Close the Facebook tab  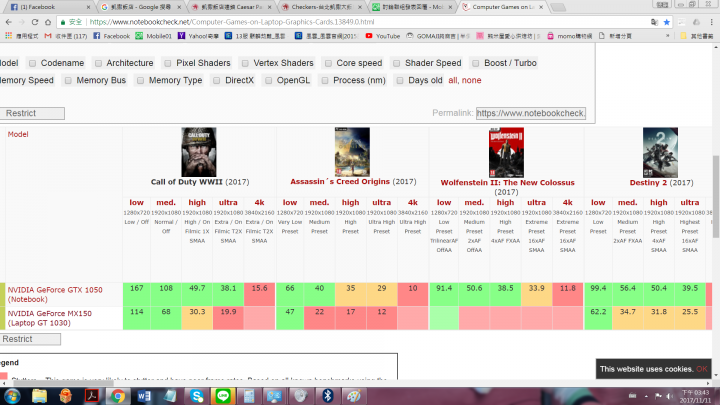click(x=88, y=7)
